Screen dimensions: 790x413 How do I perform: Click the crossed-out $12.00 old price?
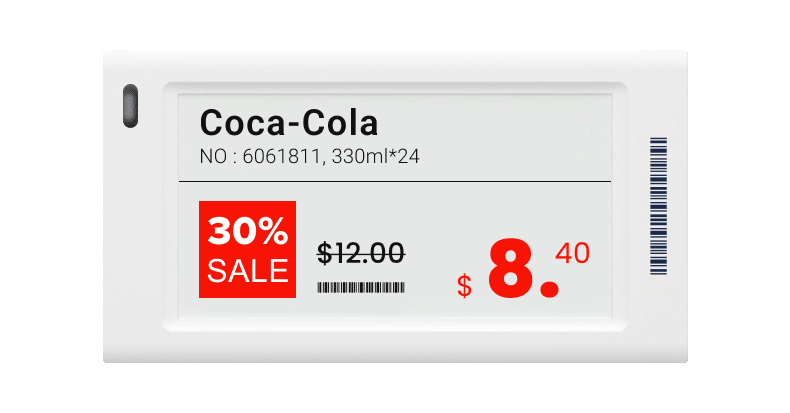(x=361, y=253)
